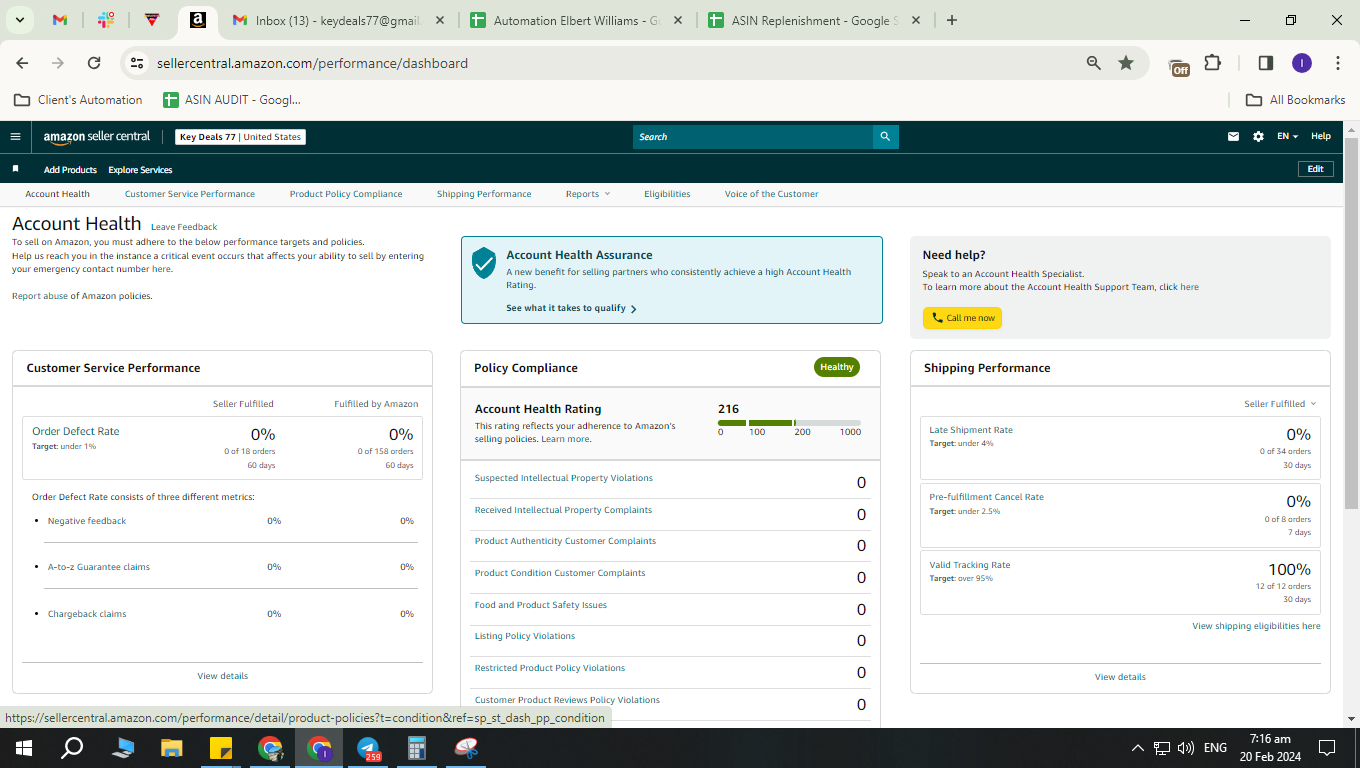The width and height of the screenshot is (1360, 768).
Task: Open the volume control in system tray
Action: point(1186,748)
